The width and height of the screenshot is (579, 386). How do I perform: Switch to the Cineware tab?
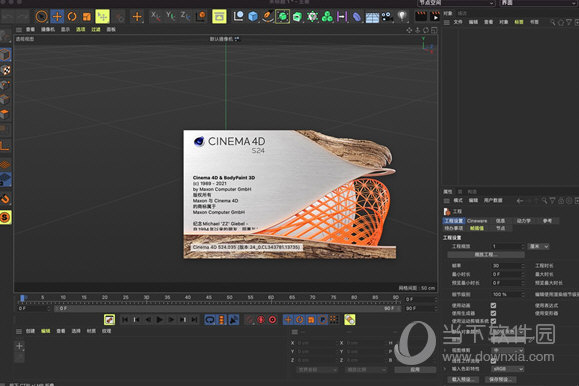477,221
